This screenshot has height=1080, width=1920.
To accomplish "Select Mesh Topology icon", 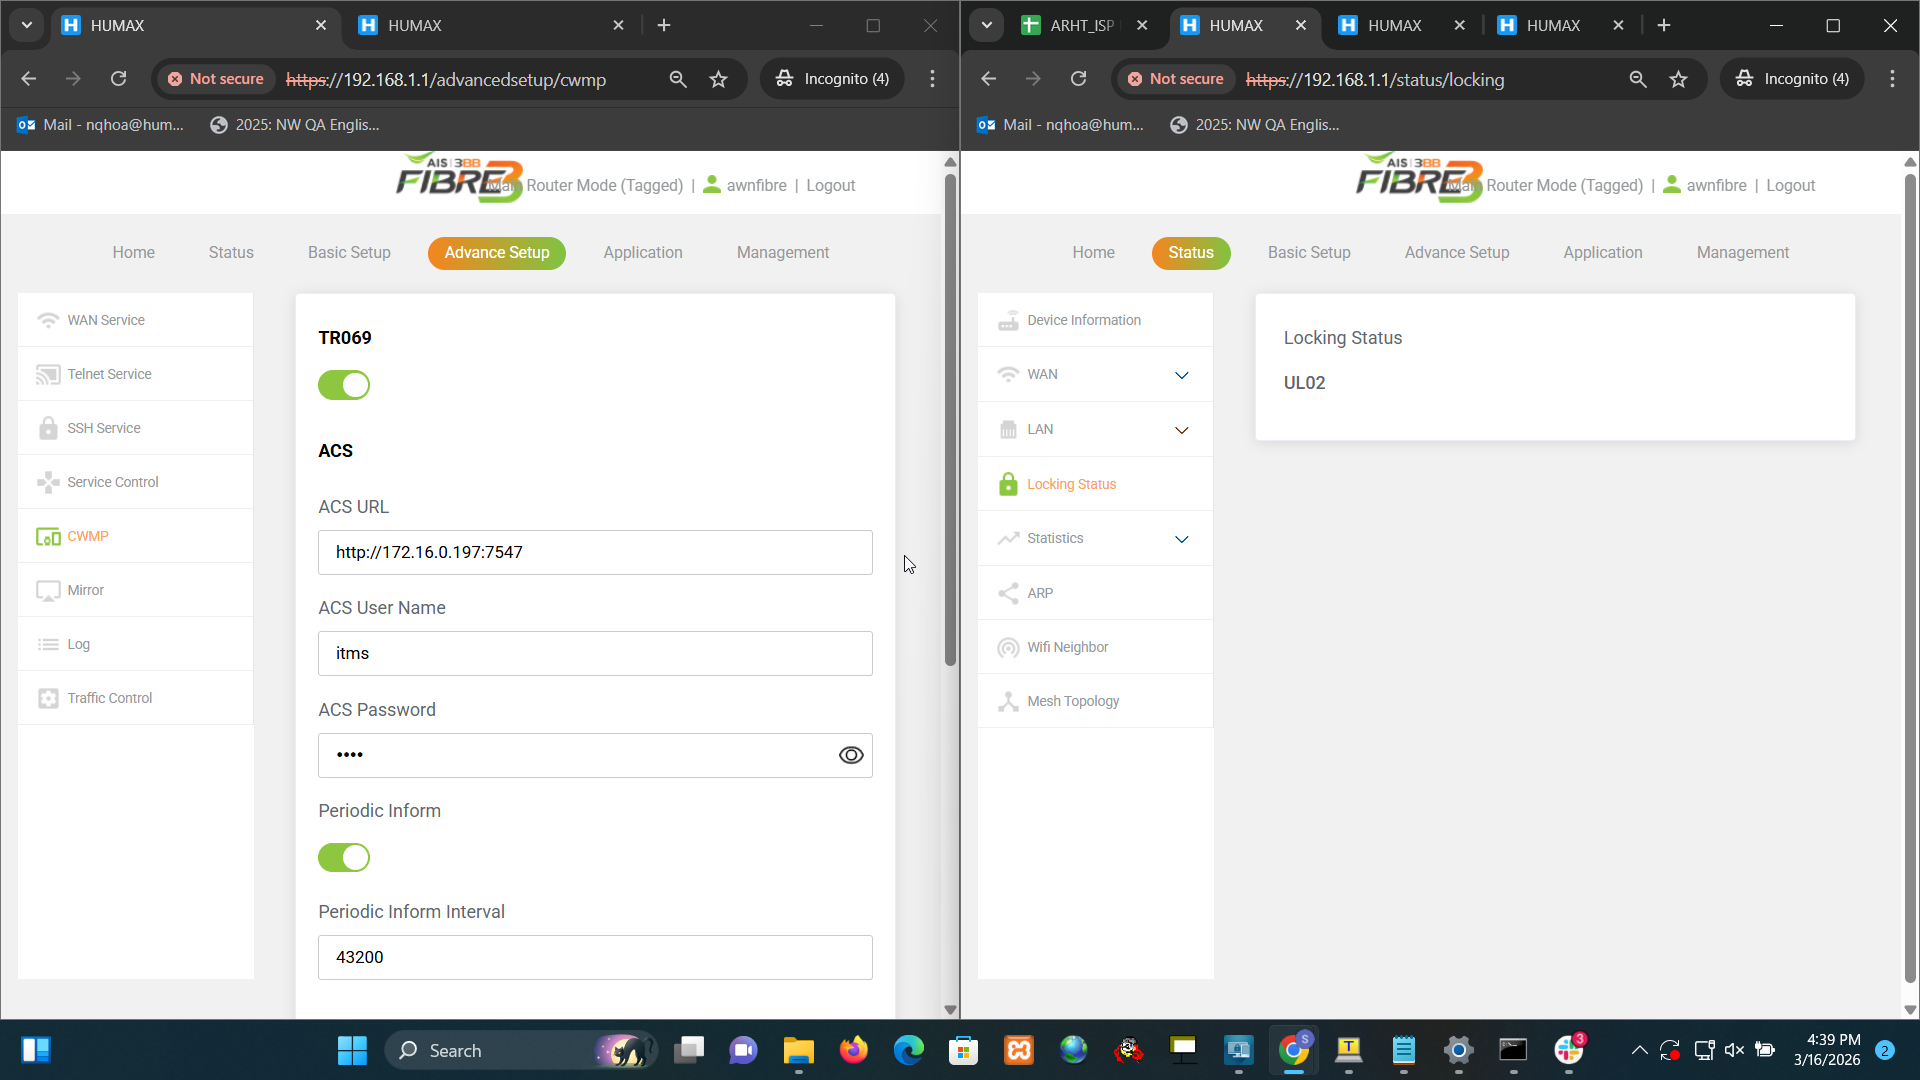I will tap(1008, 701).
